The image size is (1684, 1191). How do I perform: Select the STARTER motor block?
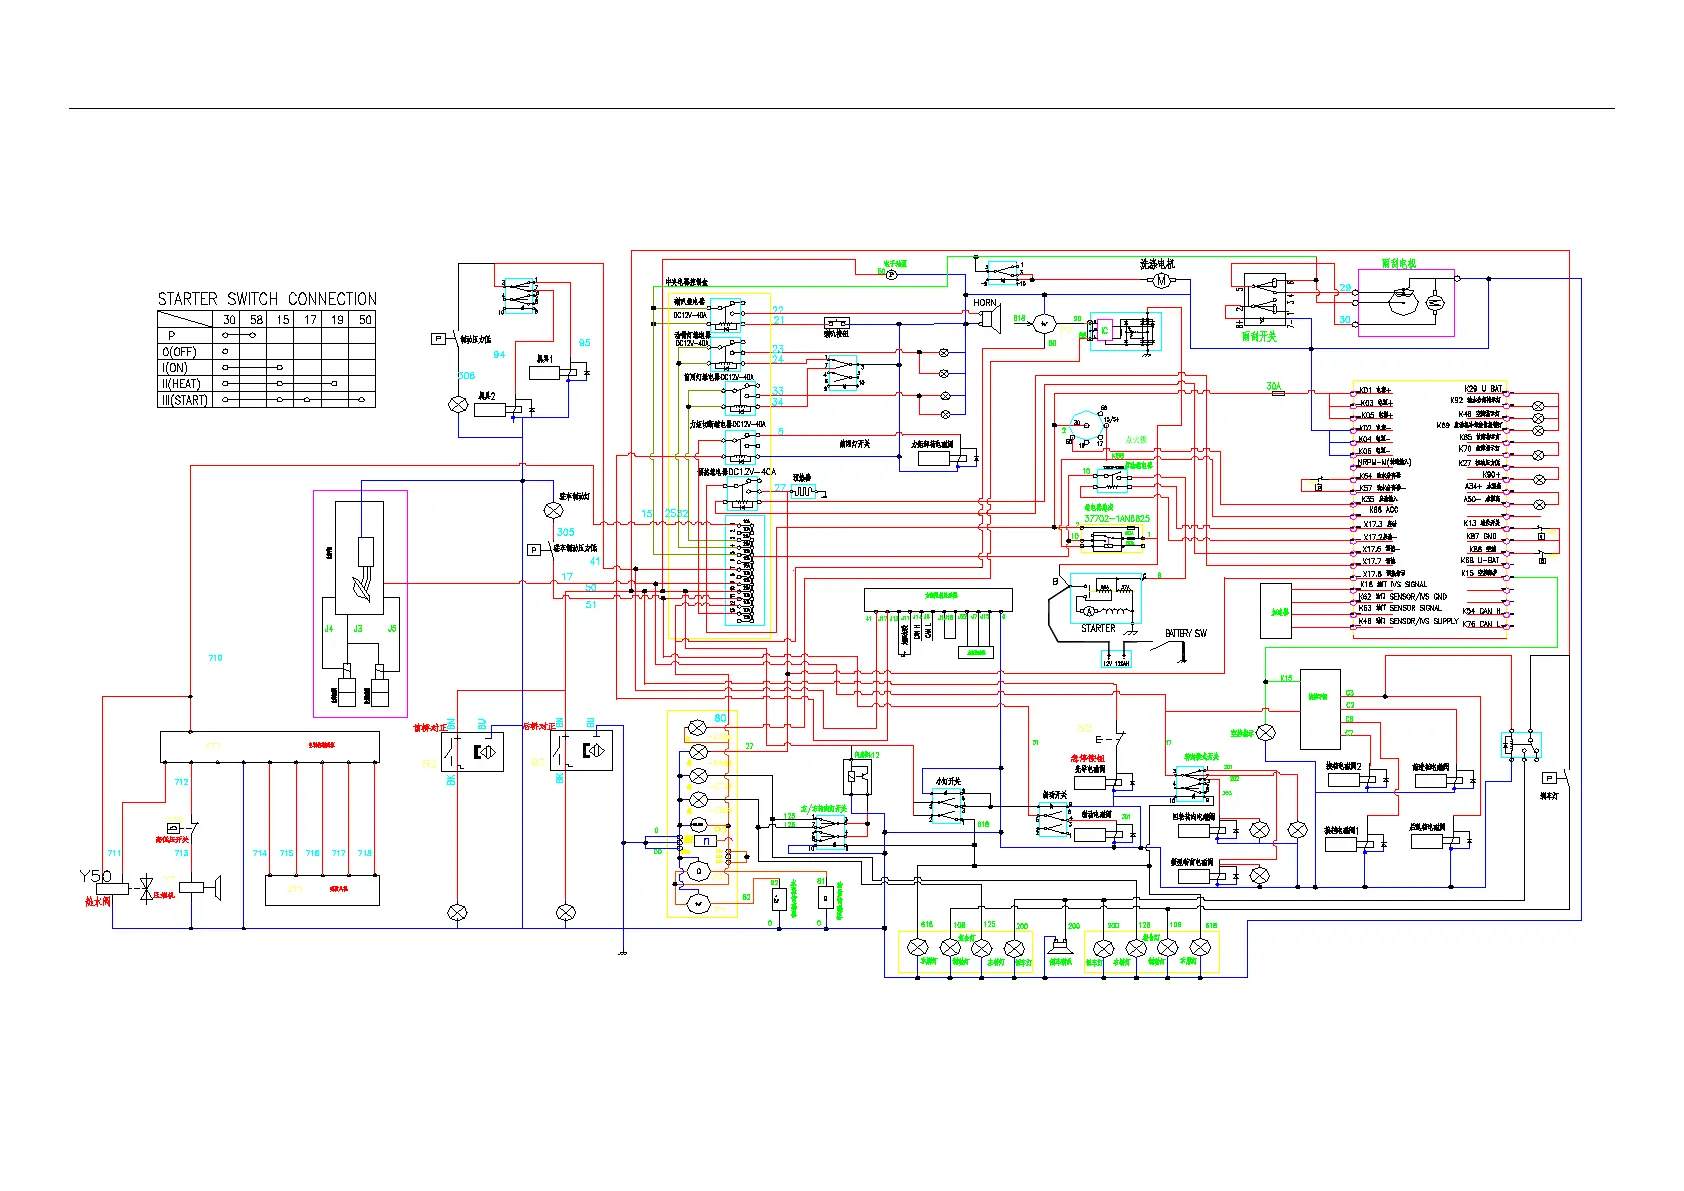pos(1104,600)
